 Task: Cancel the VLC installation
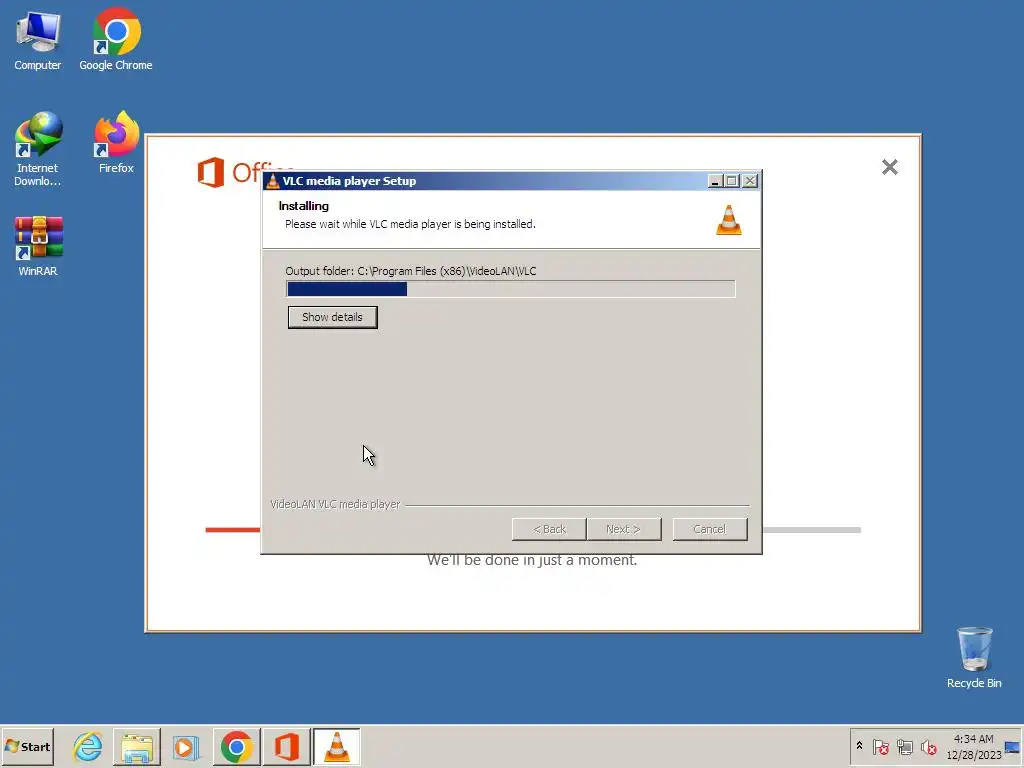(x=710, y=529)
